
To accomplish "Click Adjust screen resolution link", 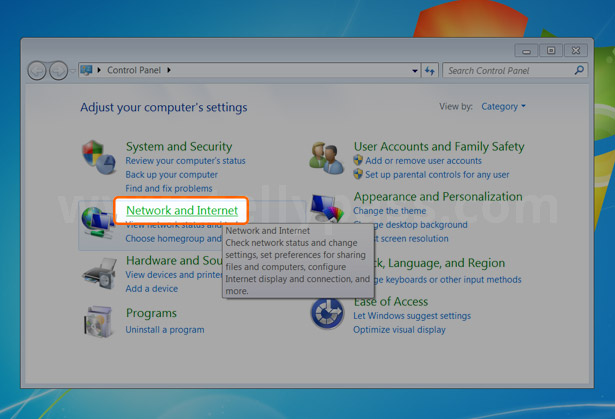I will (x=411, y=239).
